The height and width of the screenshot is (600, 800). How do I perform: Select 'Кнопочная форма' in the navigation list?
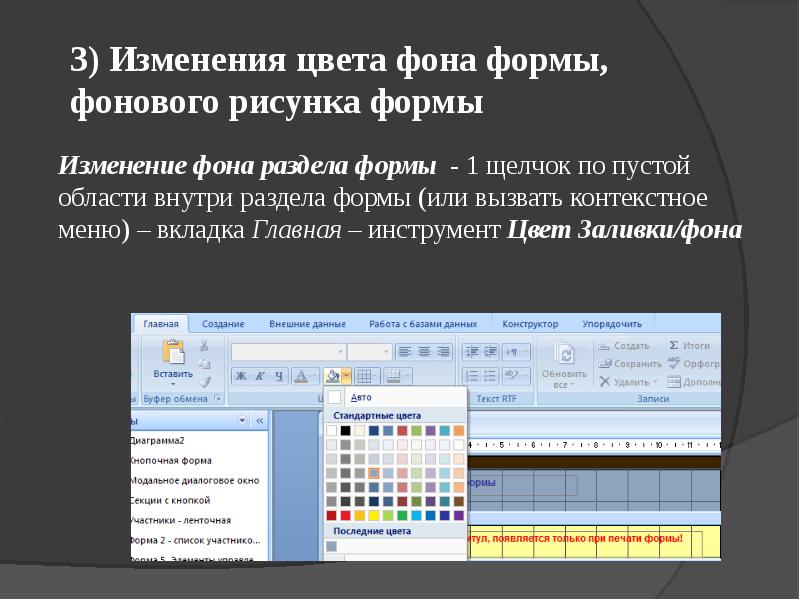click(x=170, y=460)
